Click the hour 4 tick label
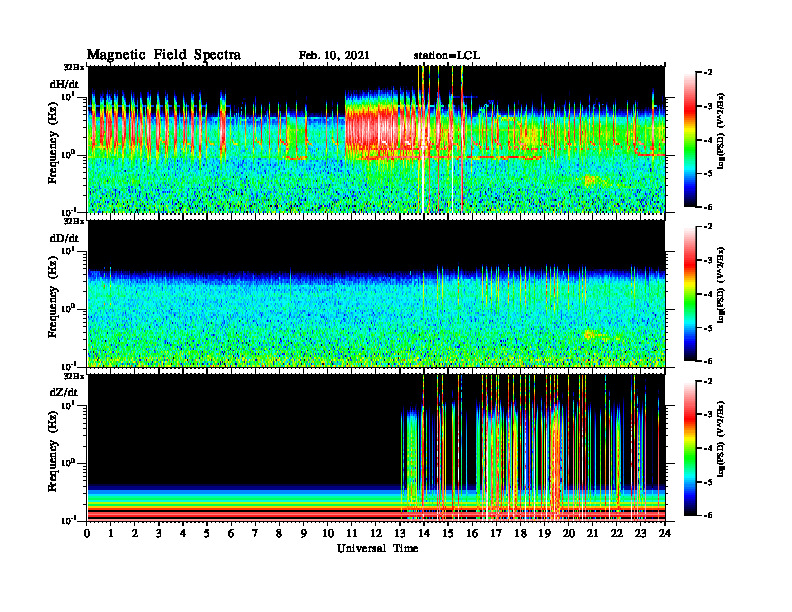 pyautogui.click(x=183, y=533)
